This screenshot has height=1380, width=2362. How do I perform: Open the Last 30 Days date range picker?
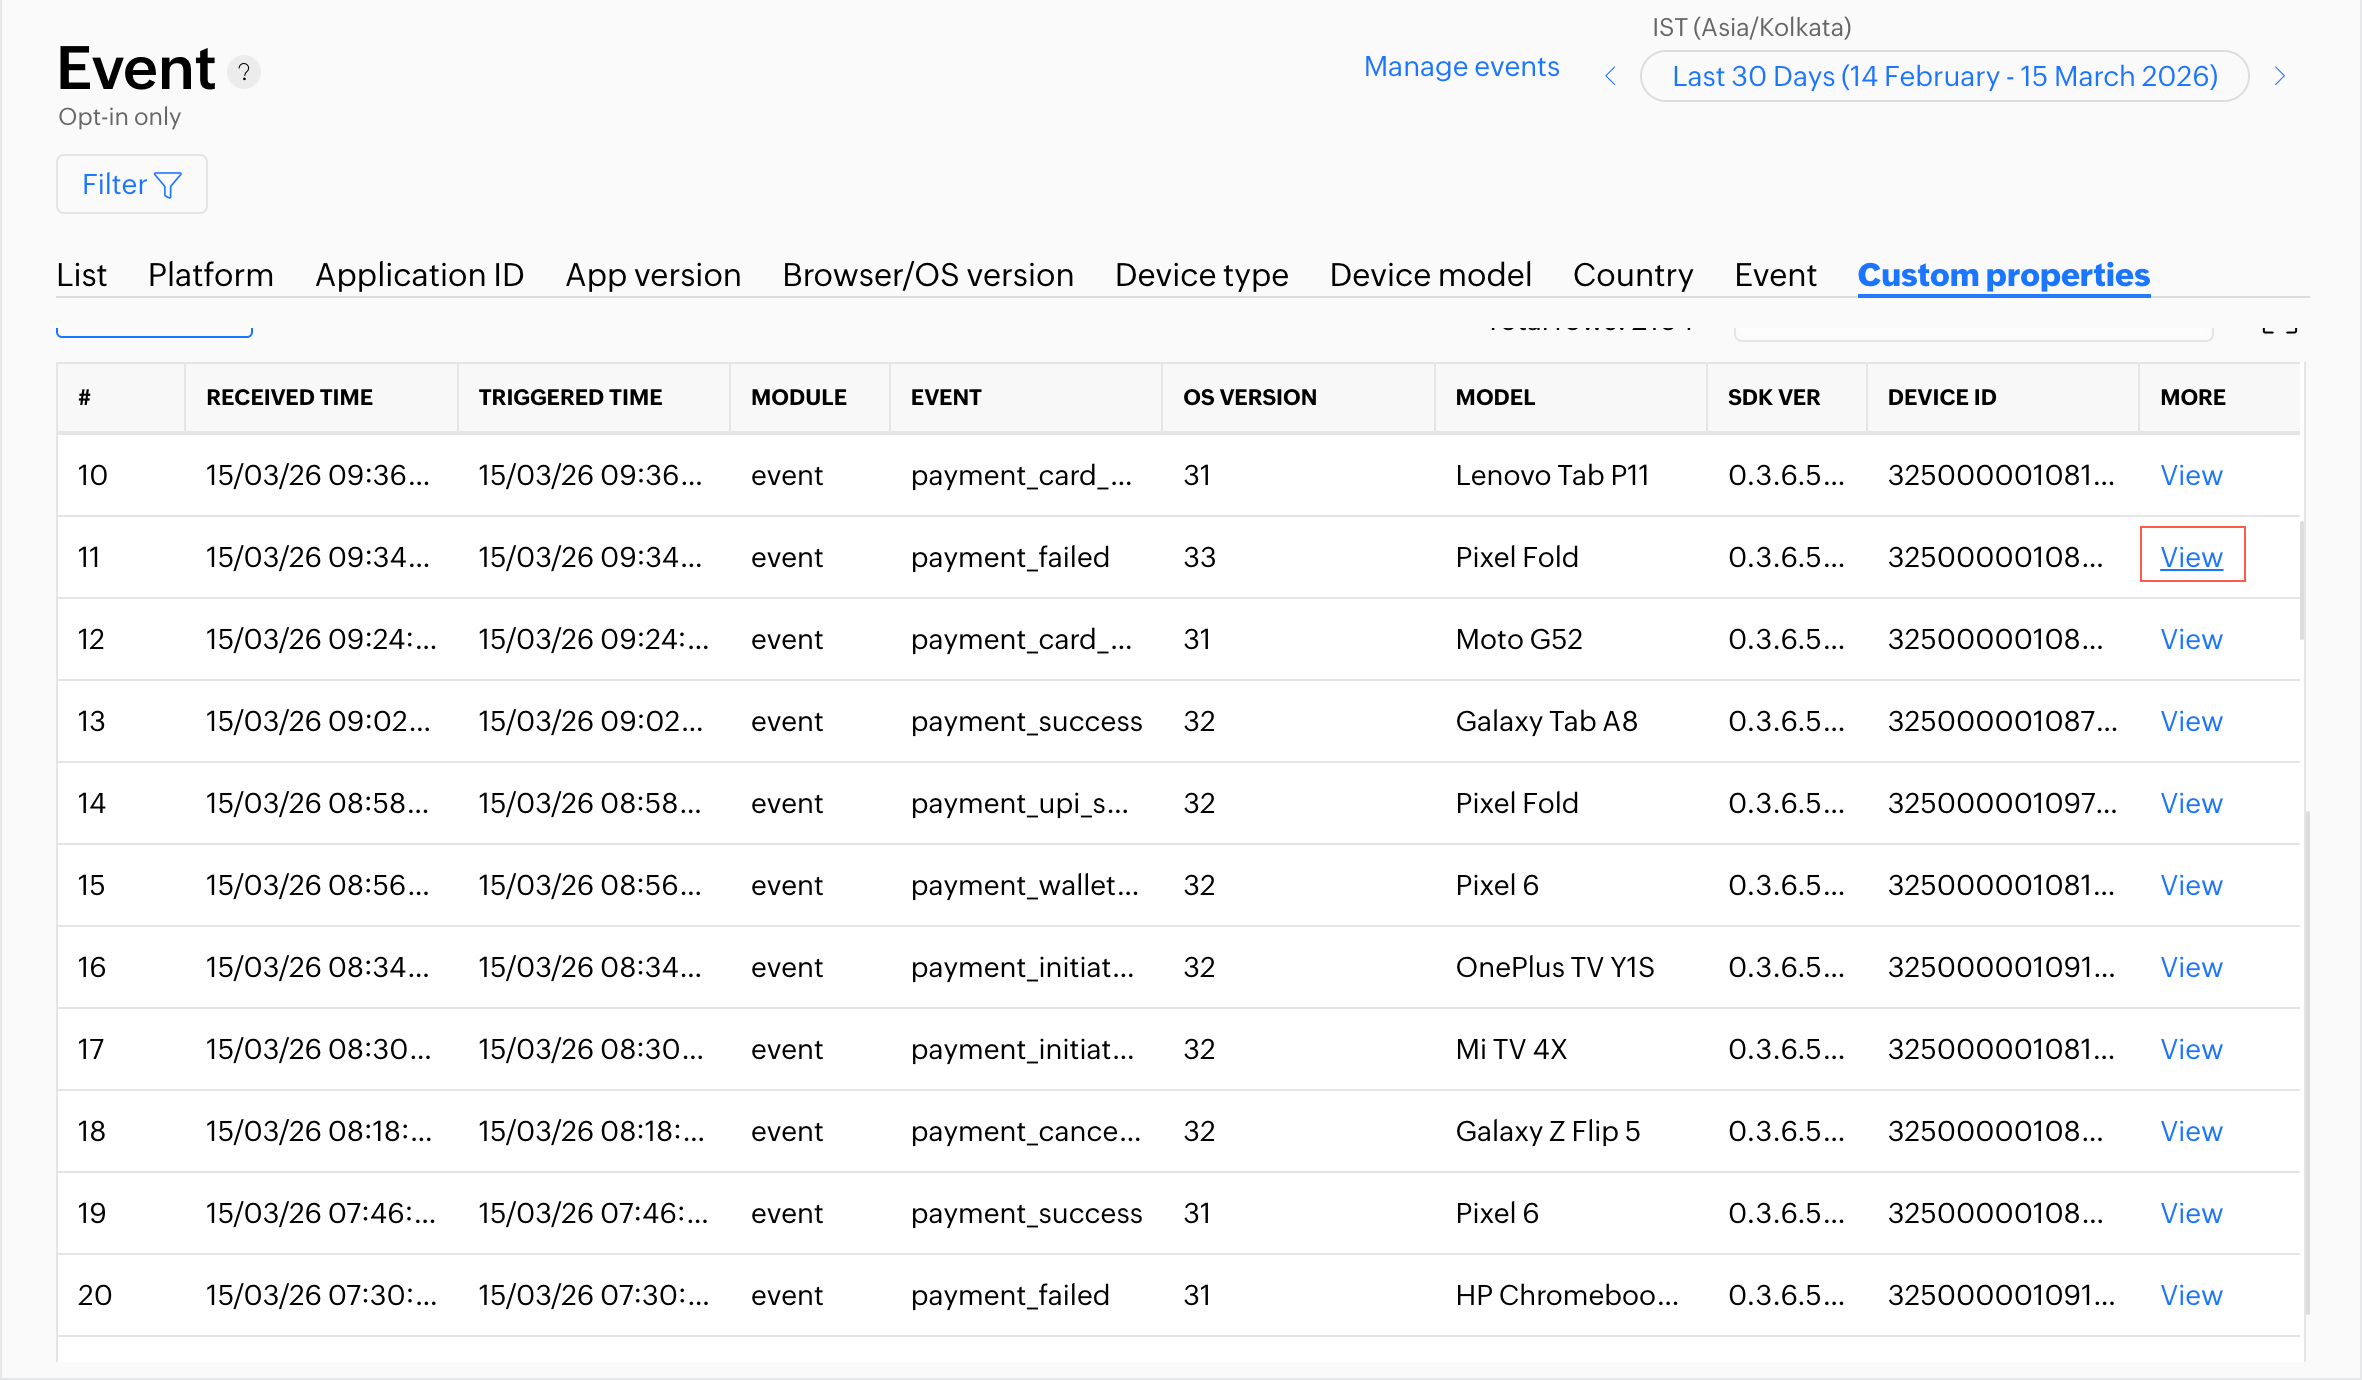(x=1944, y=76)
